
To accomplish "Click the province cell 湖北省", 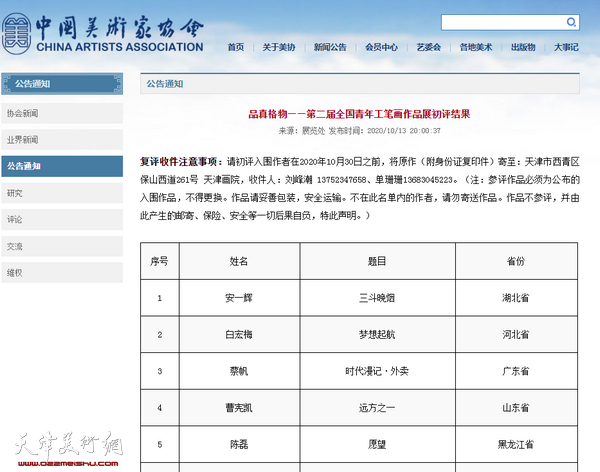I will point(516,298).
